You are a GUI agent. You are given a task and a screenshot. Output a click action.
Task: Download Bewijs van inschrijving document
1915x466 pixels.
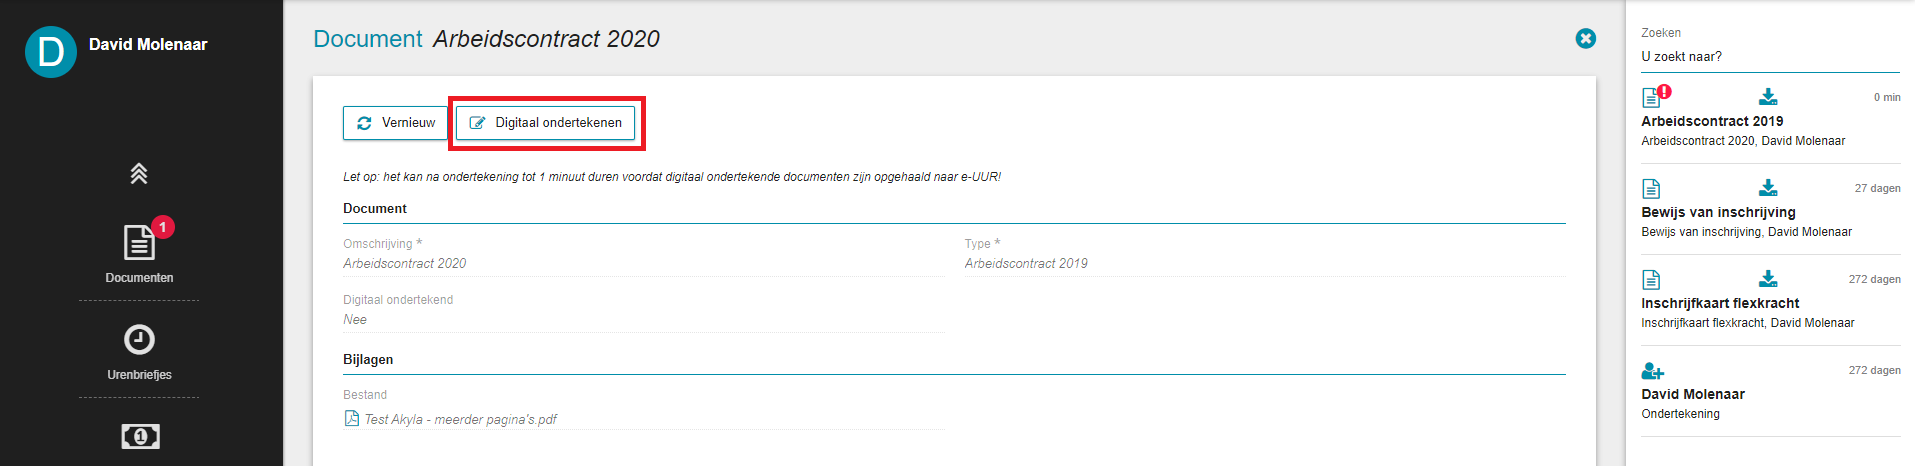click(x=1768, y=187)
